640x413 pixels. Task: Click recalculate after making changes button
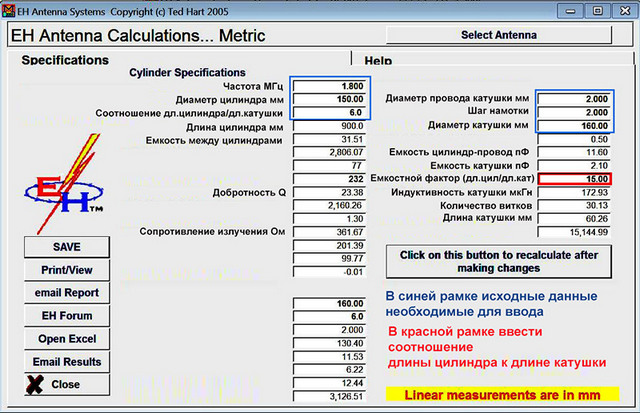point(499,262)
